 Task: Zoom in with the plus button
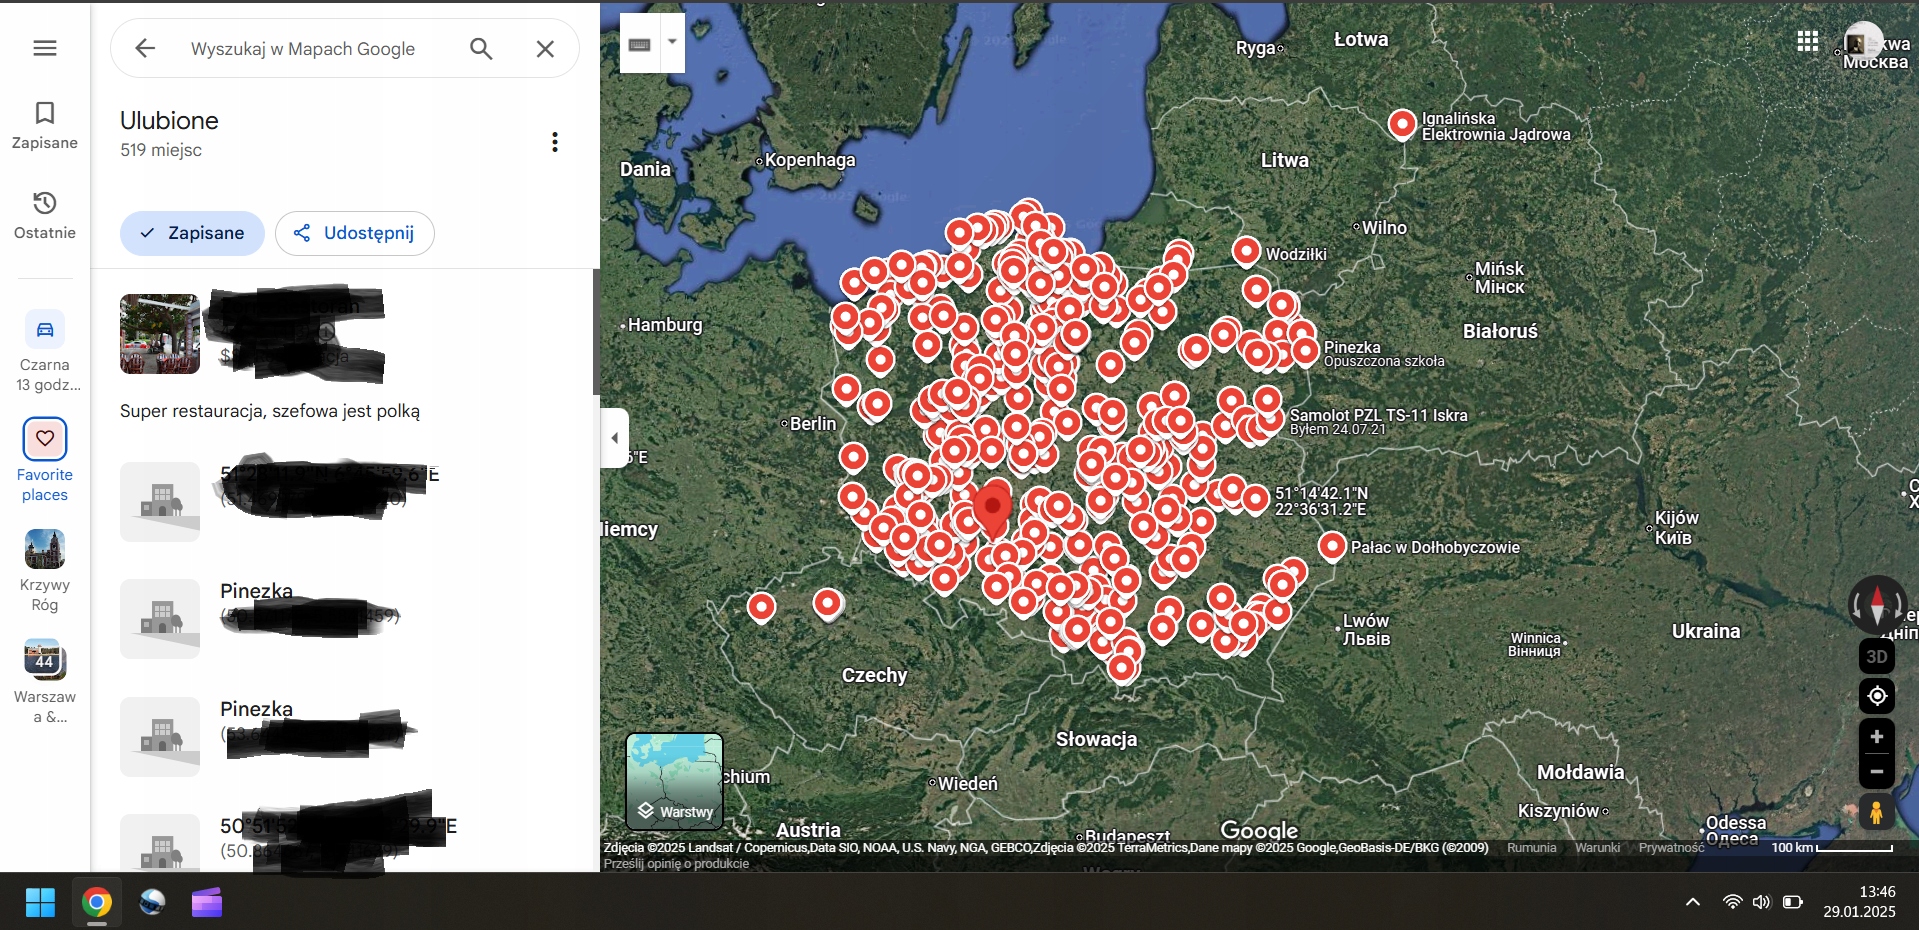[x=1877, y=737]
